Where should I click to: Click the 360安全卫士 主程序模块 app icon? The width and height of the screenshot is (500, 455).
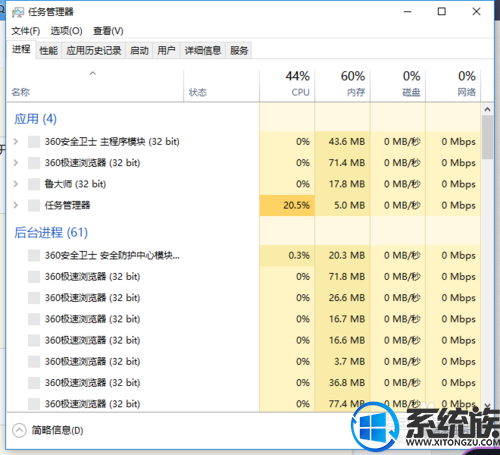point(34,142)
